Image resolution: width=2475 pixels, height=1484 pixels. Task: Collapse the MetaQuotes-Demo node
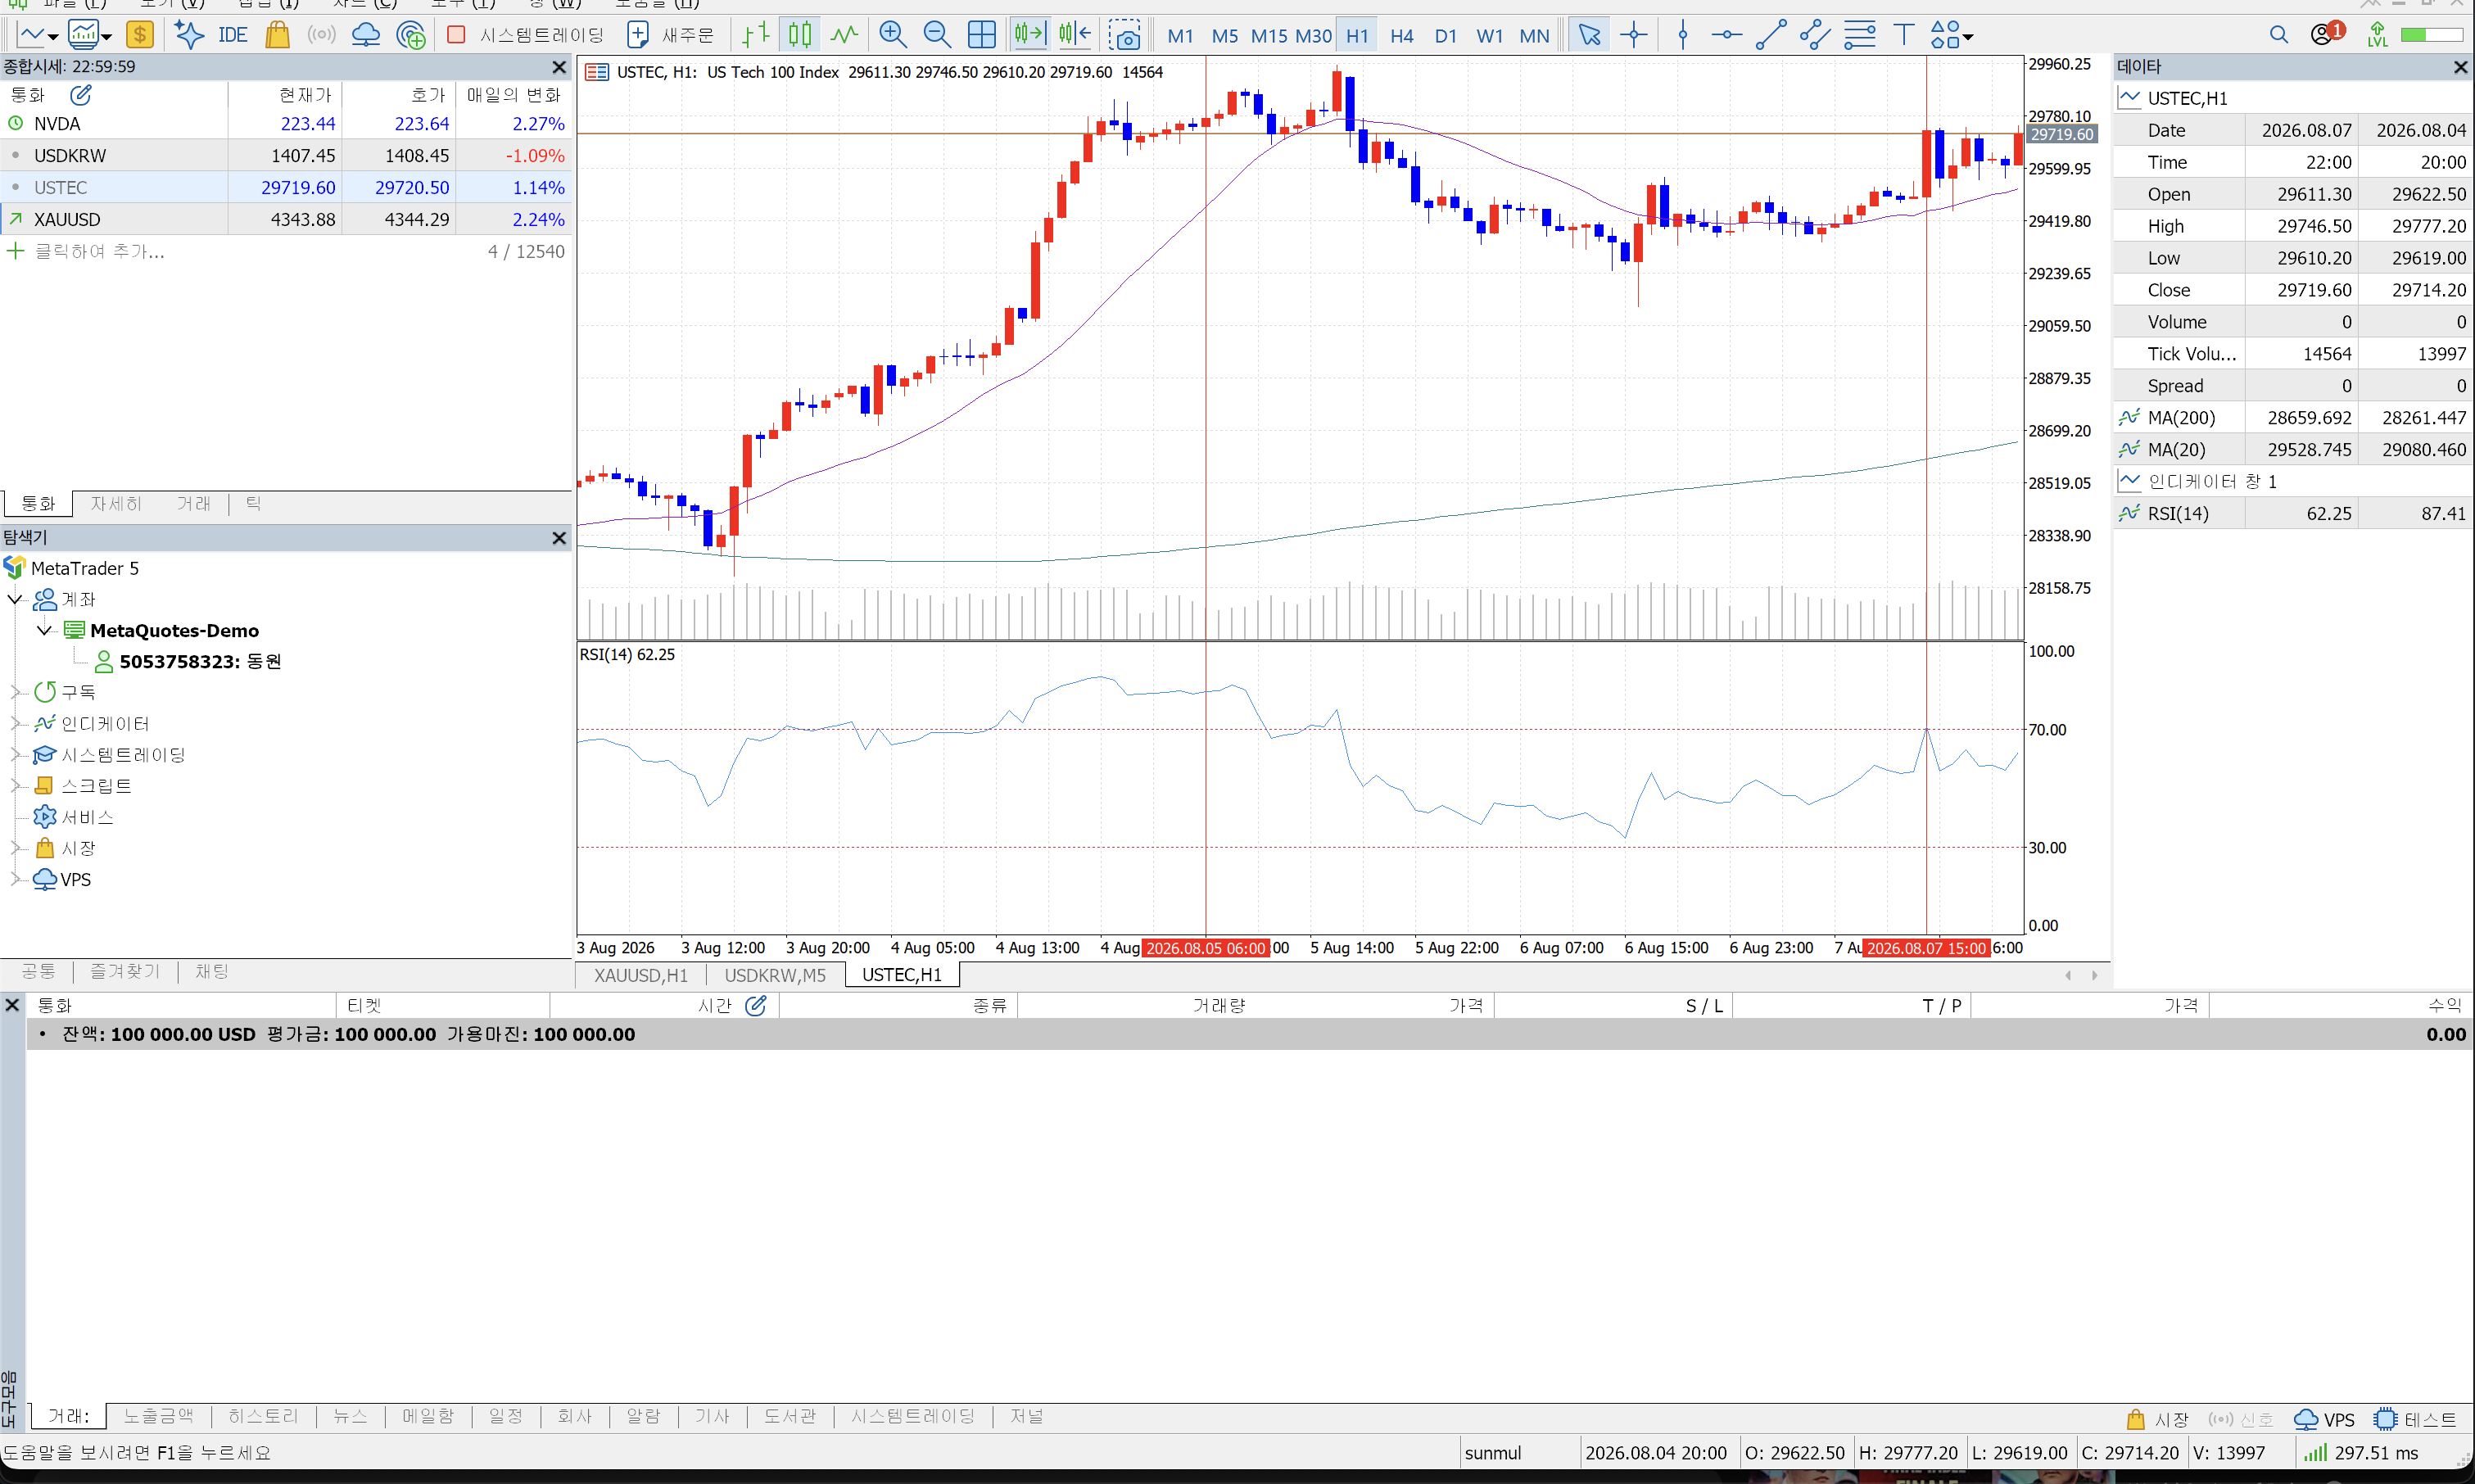coord(44,630)
